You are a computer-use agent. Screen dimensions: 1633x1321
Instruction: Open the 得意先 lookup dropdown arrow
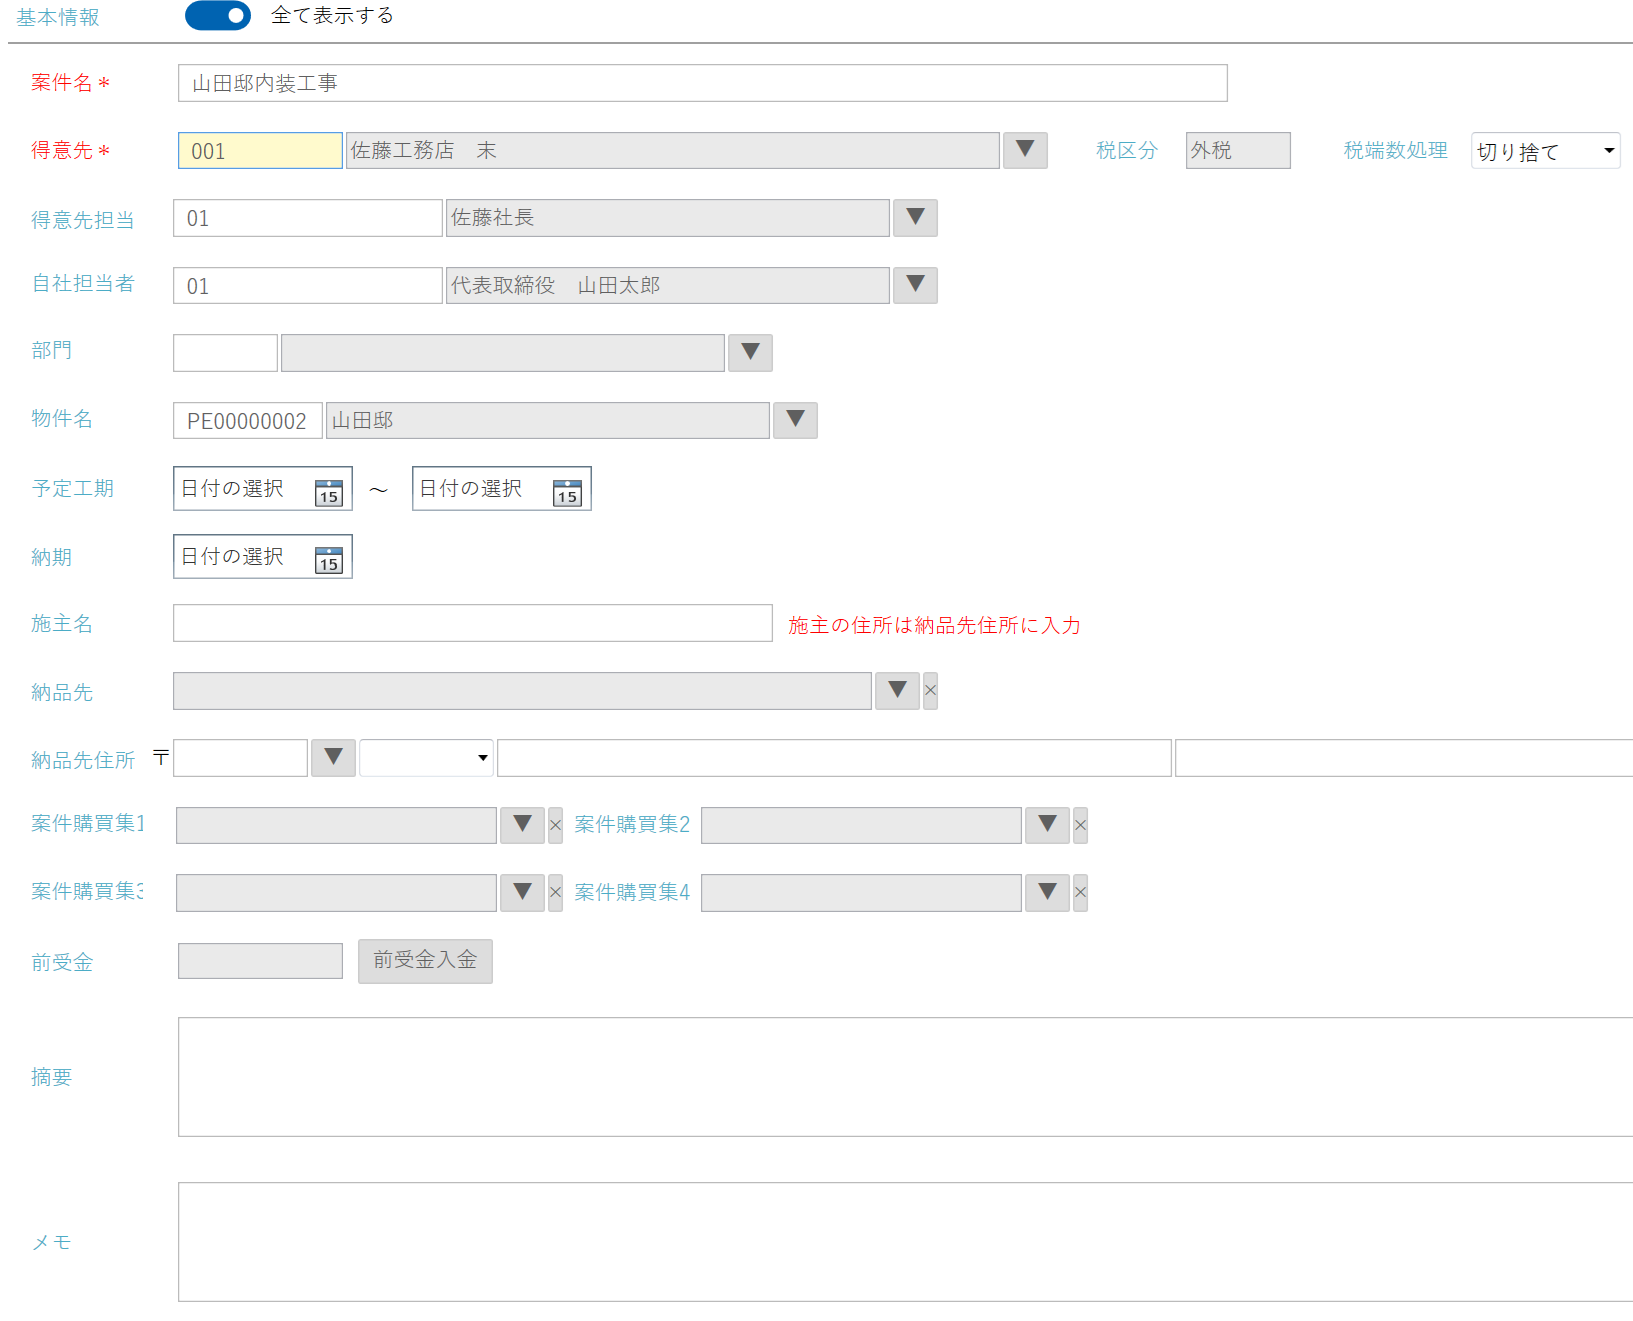tap(1025, 150)
